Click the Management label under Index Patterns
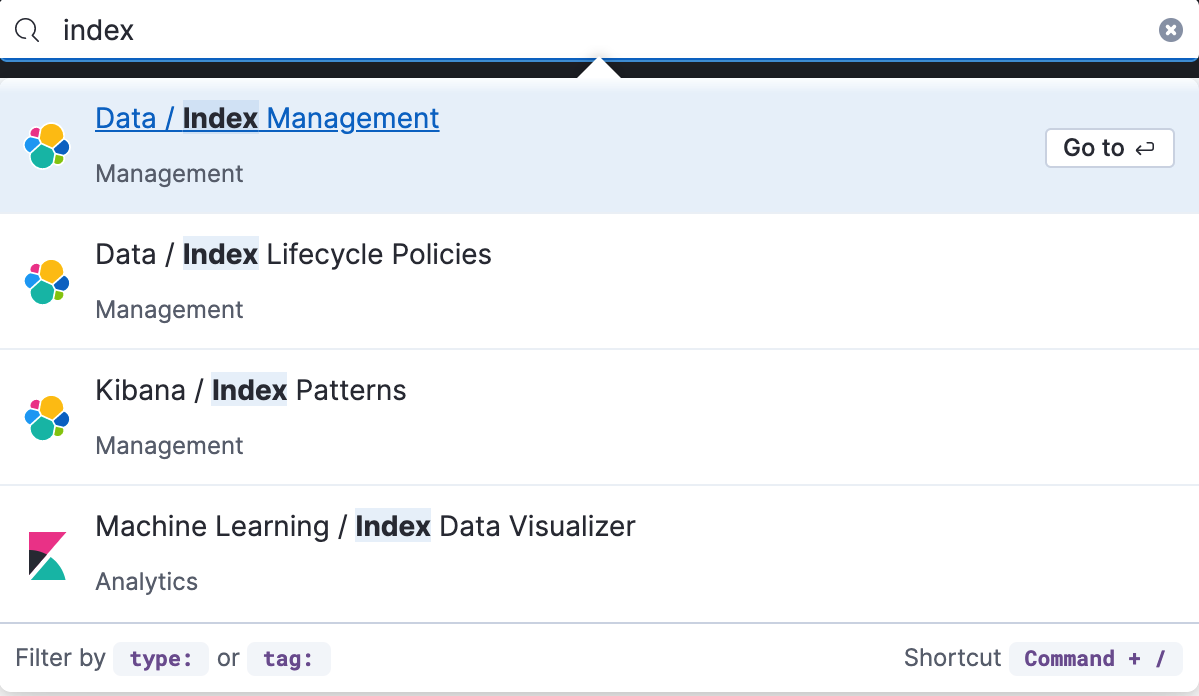The width and height of the screenshot is (1199, 696). pos(168,445)
